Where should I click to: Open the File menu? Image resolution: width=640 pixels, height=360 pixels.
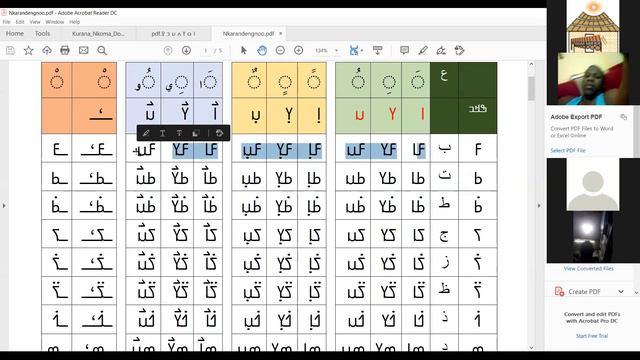pos(7,22)
